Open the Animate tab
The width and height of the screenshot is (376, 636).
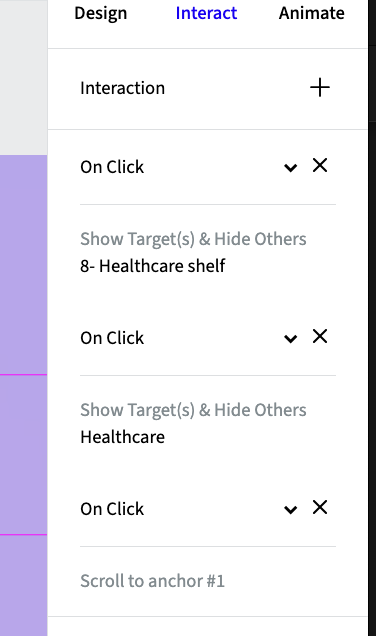point(312,13)
